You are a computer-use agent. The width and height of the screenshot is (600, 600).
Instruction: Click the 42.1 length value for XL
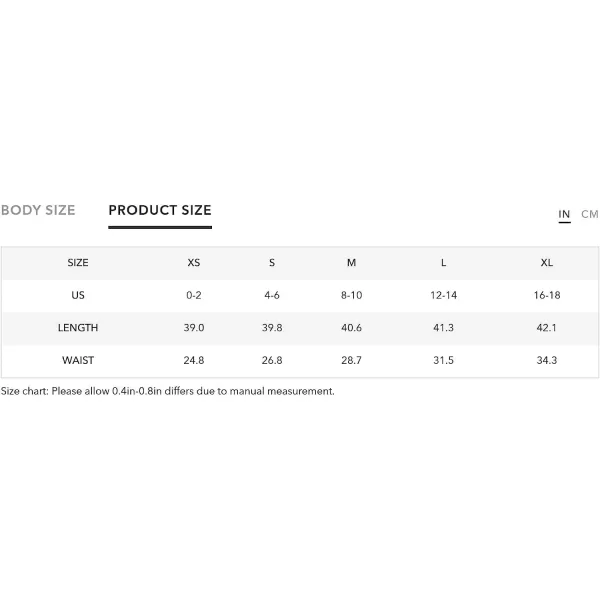click(546, 328)
